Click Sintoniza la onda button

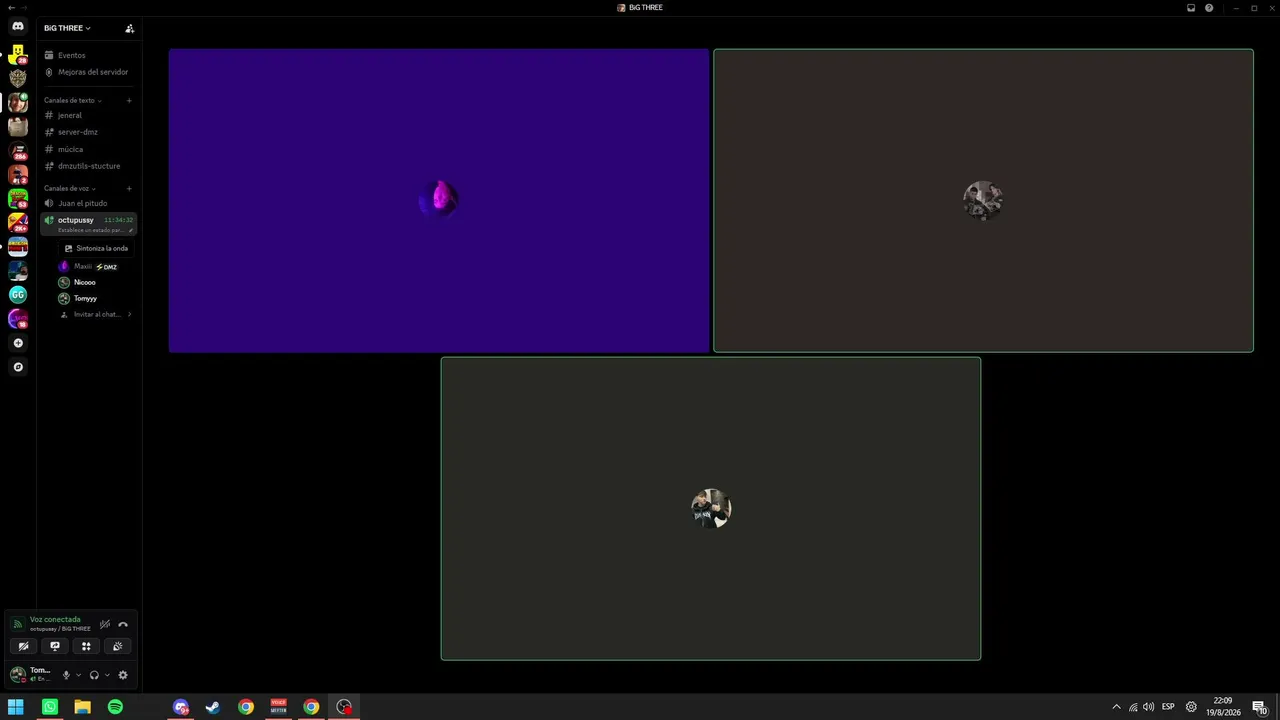[96, 248]
